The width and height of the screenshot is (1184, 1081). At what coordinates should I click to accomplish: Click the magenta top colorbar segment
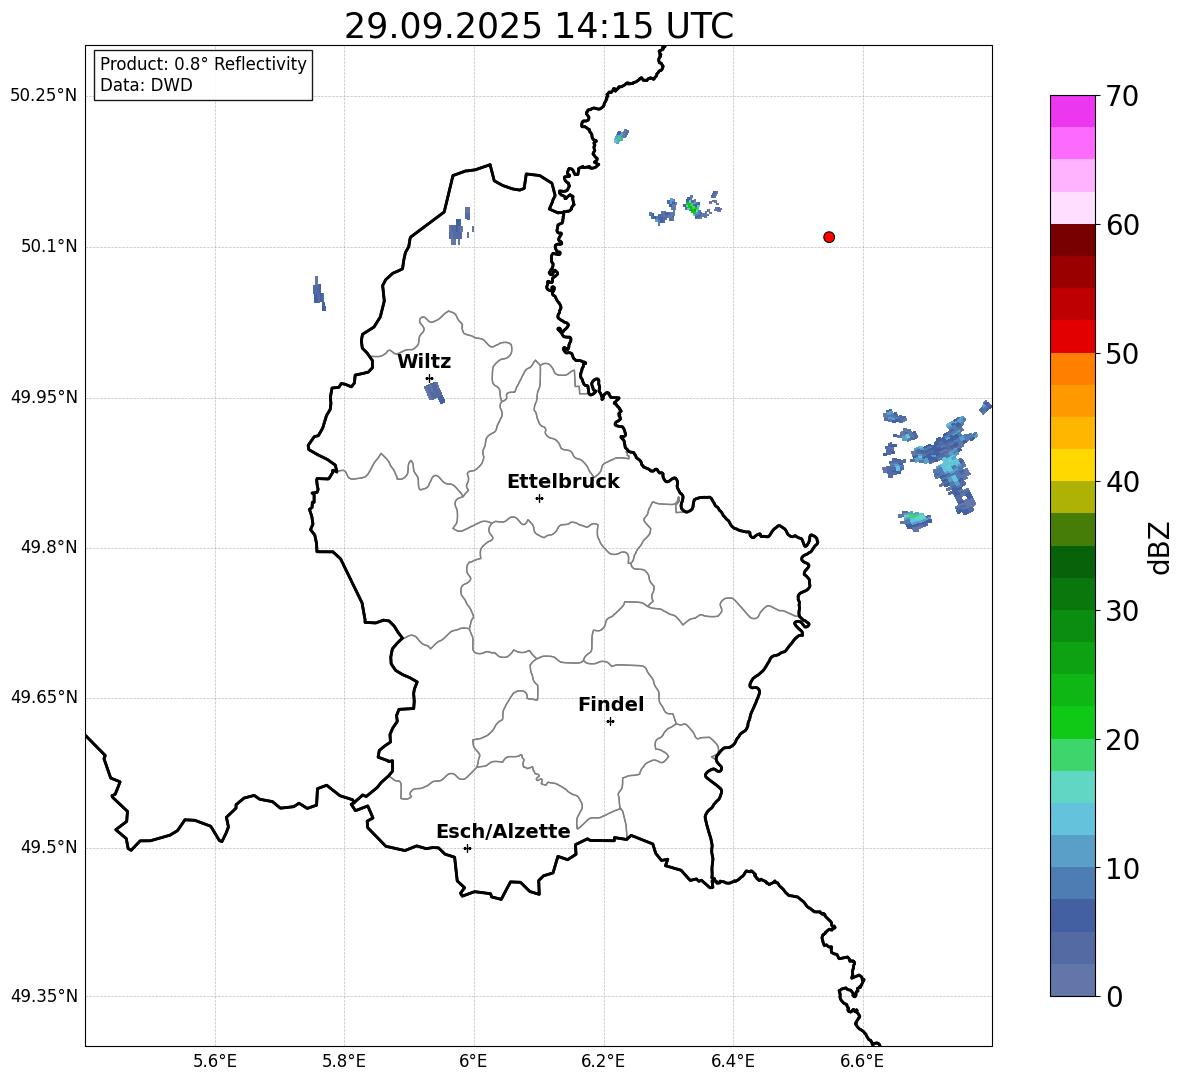(1073, 112)
